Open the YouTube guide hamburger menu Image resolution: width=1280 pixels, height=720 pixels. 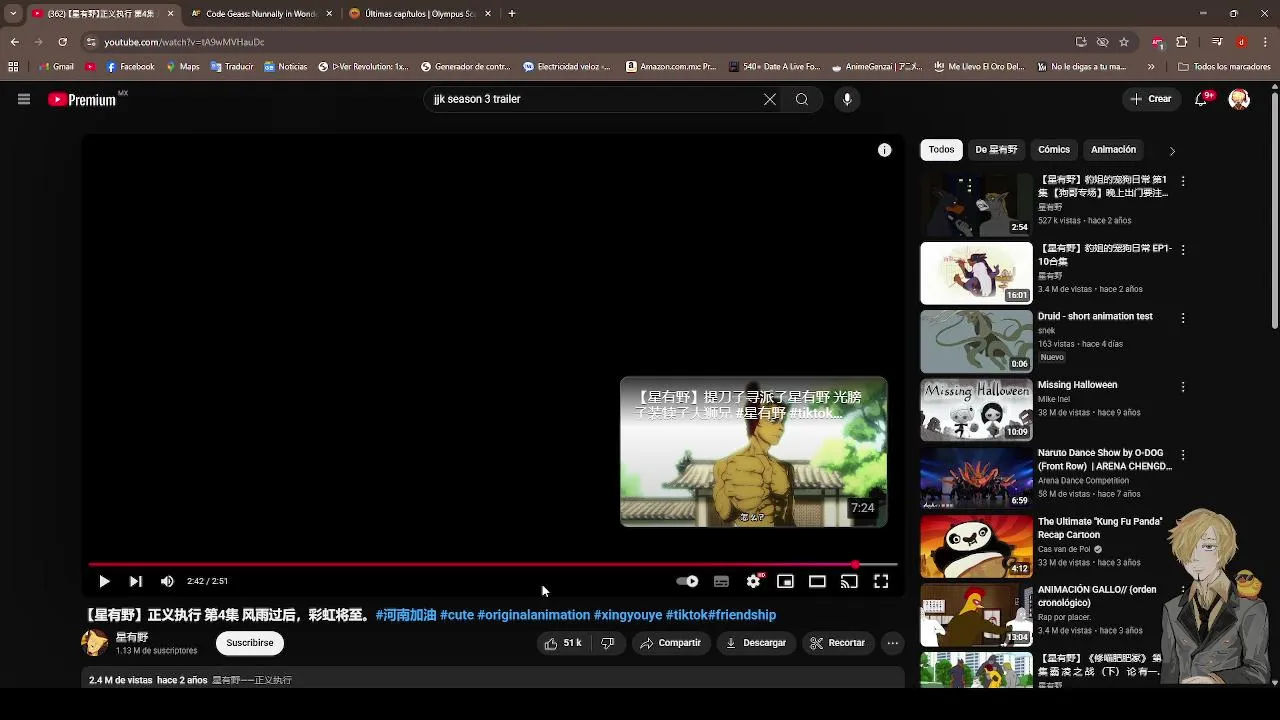click(x=24, y=99)
